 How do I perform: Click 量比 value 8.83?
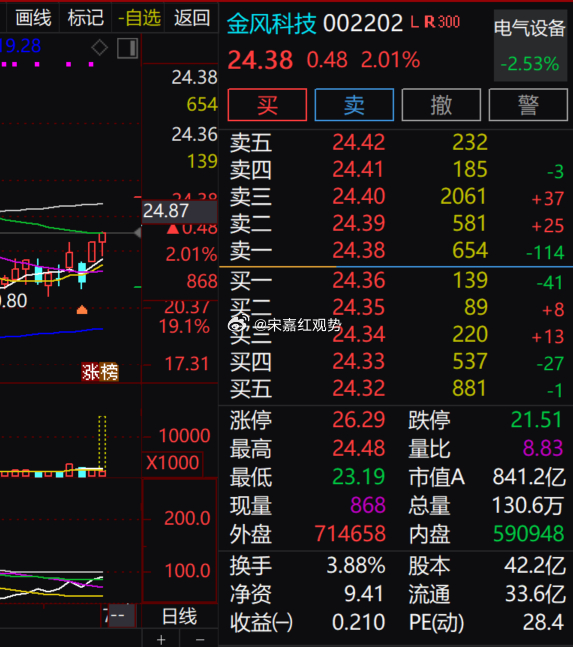point(543,449)
